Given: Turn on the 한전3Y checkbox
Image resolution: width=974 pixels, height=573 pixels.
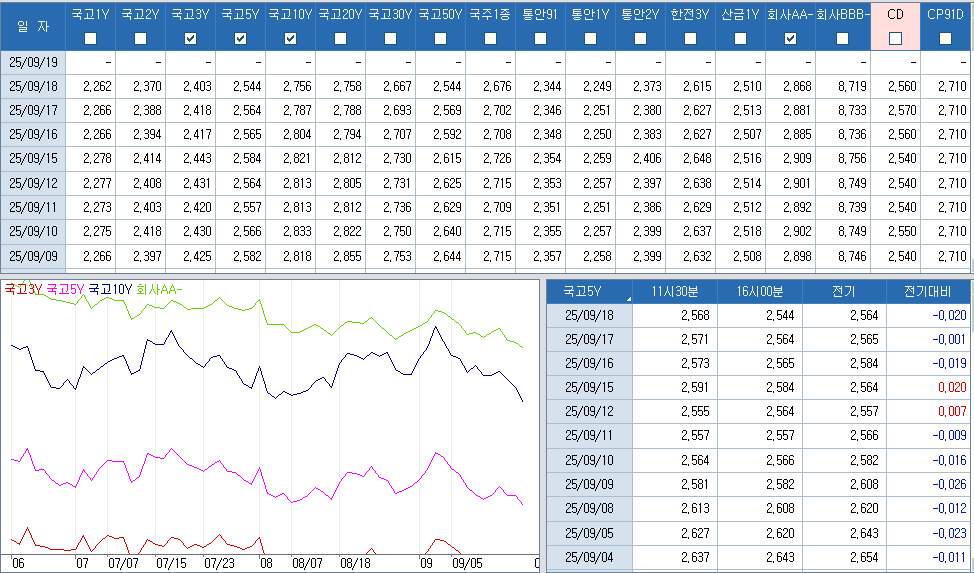Looking at the screenshot, I should click(690, 38).
